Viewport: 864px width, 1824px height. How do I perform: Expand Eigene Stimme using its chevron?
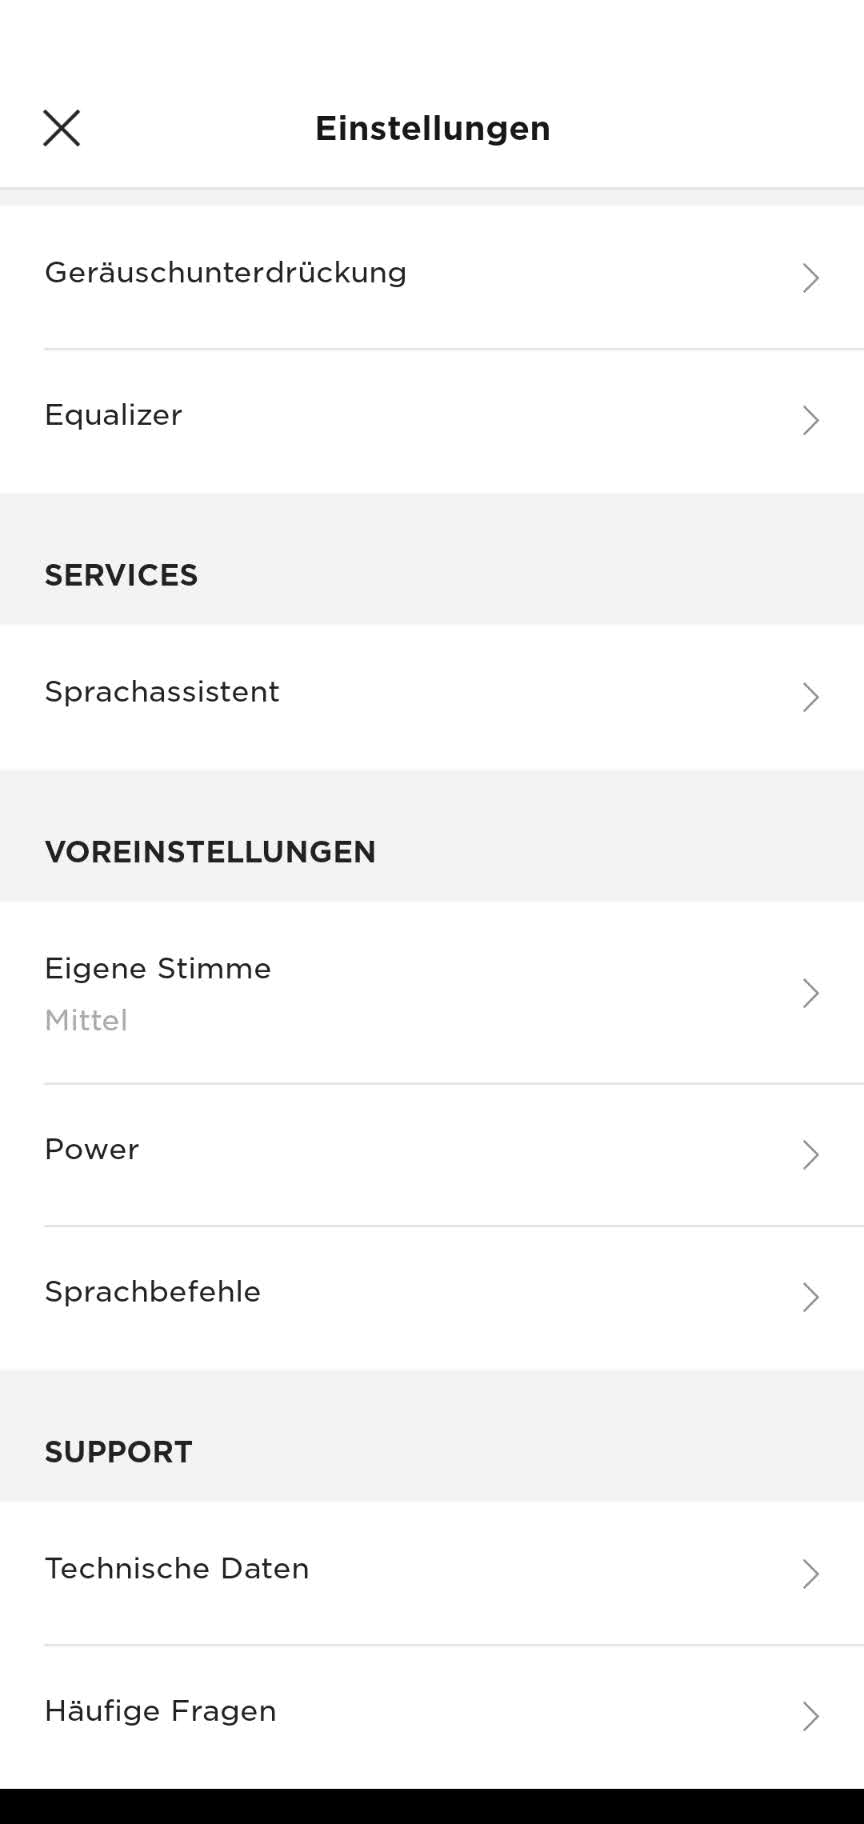810,993
